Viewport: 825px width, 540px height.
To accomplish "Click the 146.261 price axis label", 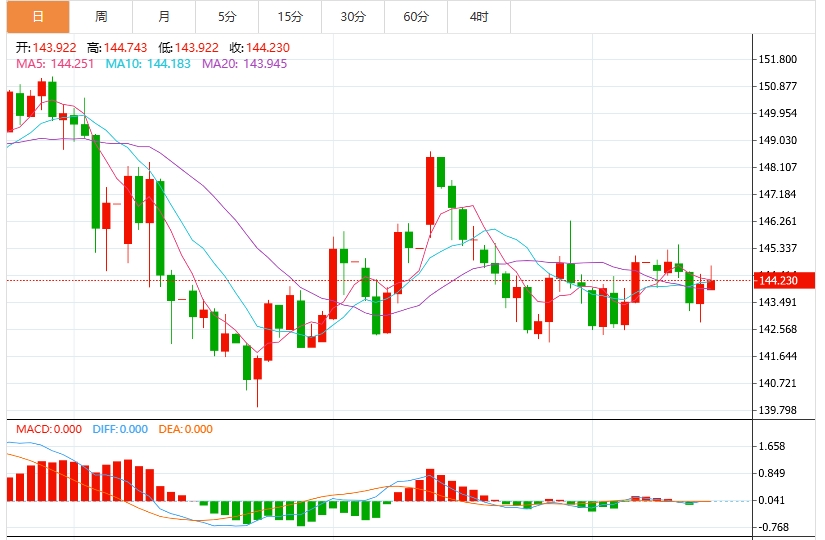I will coord(778,222).
